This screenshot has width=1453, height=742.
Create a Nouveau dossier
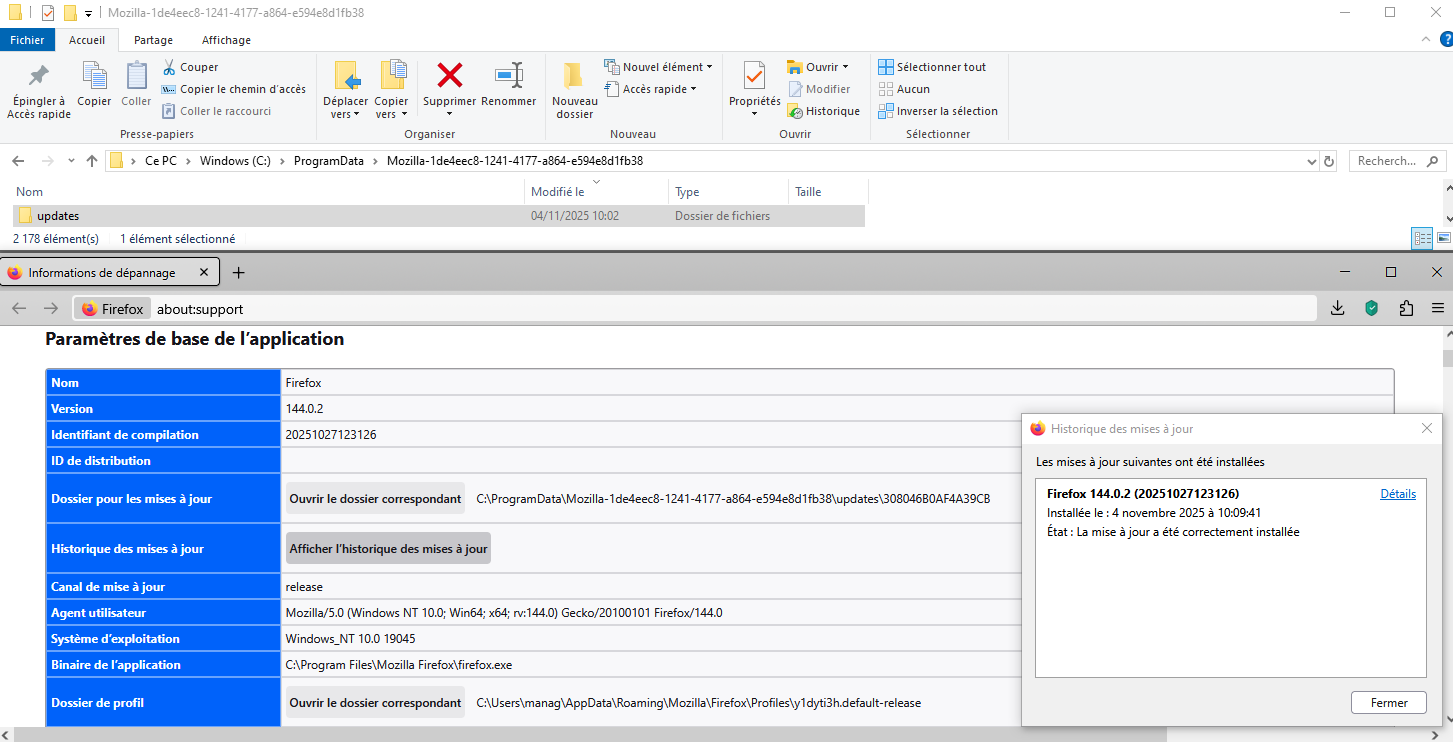coord(574,91)
